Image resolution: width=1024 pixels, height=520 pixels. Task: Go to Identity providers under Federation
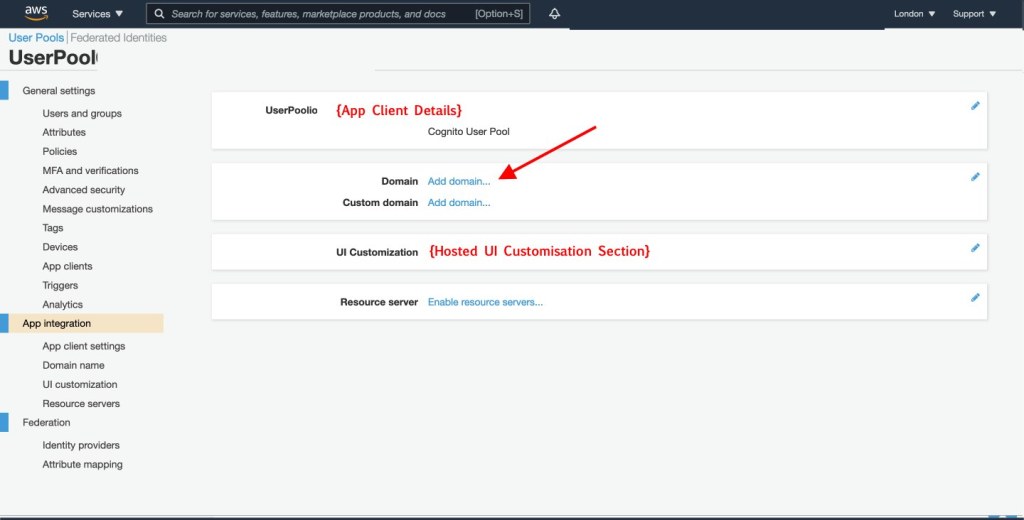(x=81, y=445)
